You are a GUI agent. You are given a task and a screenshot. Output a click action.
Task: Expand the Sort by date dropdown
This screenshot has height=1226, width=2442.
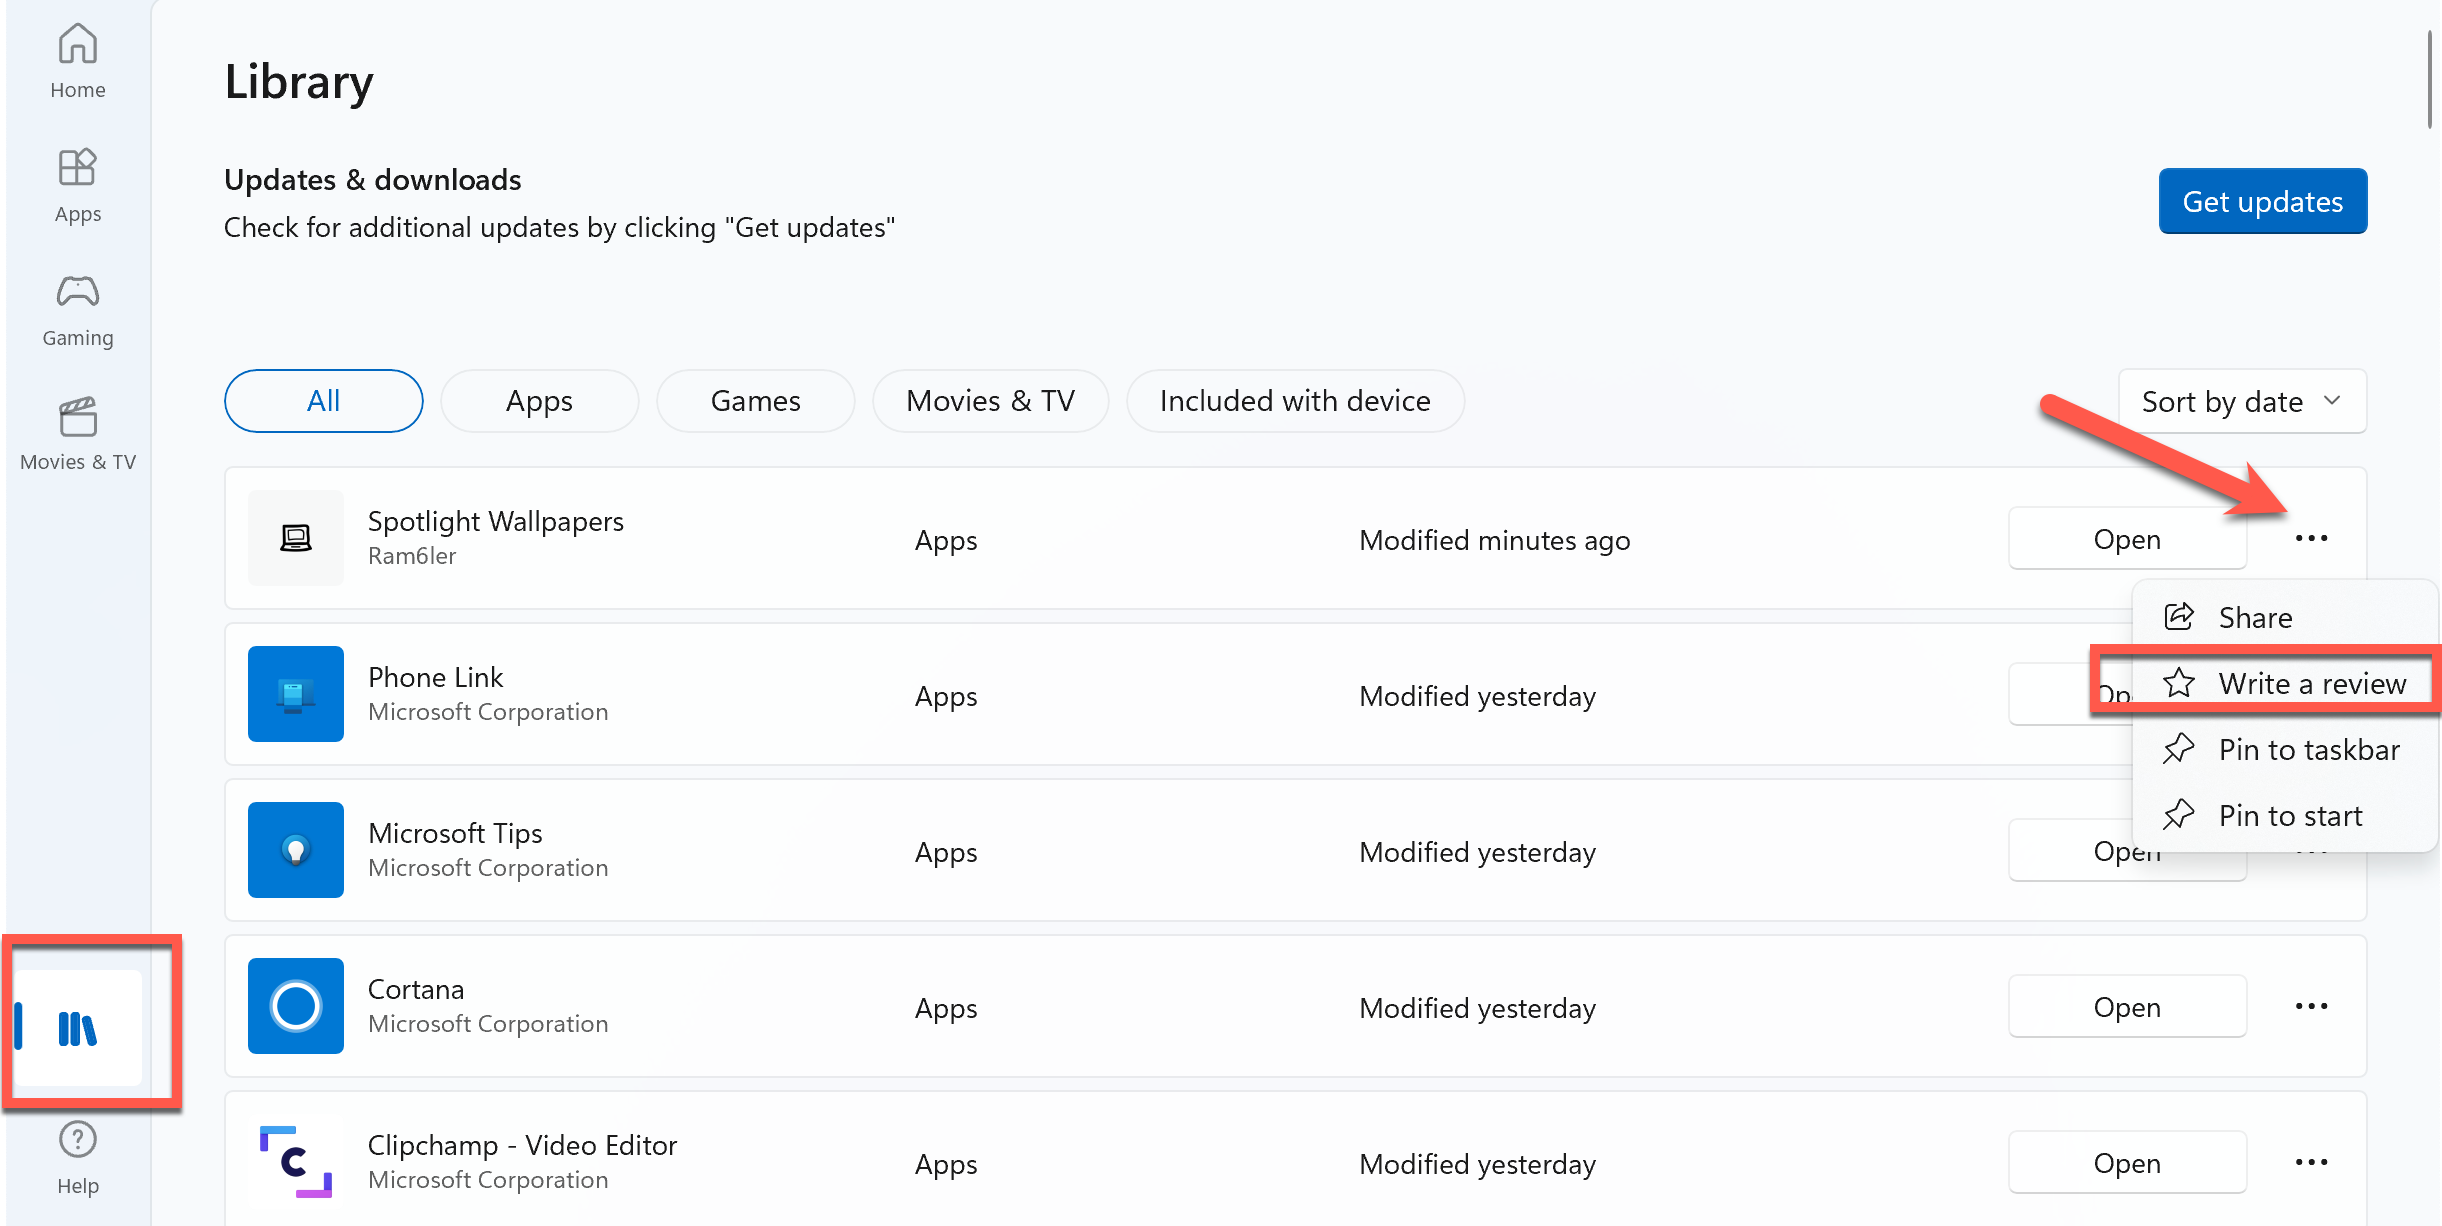point(2241,401)
